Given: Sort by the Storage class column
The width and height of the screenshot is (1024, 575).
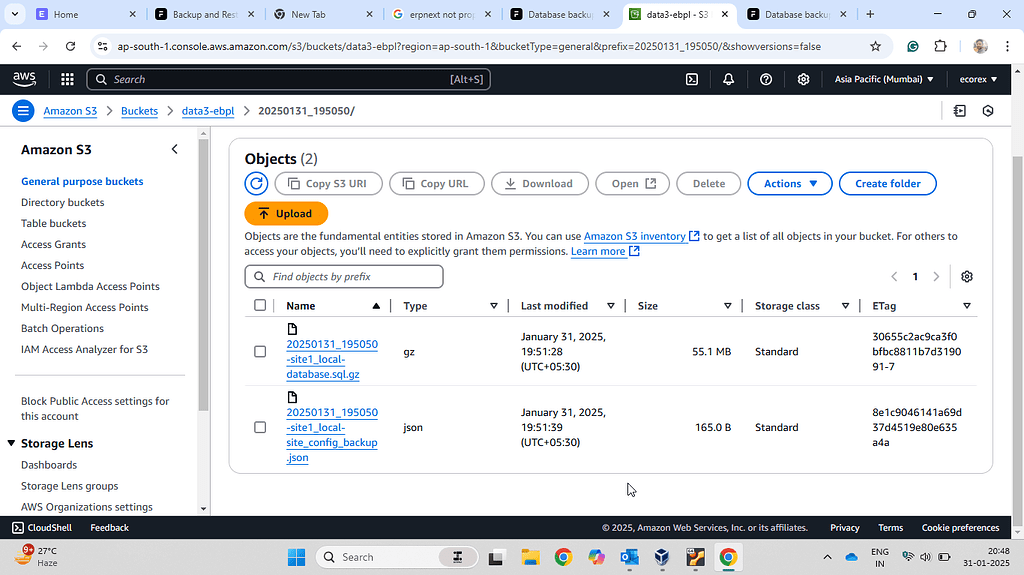Looking at the screenshot, I should point(845,306).
